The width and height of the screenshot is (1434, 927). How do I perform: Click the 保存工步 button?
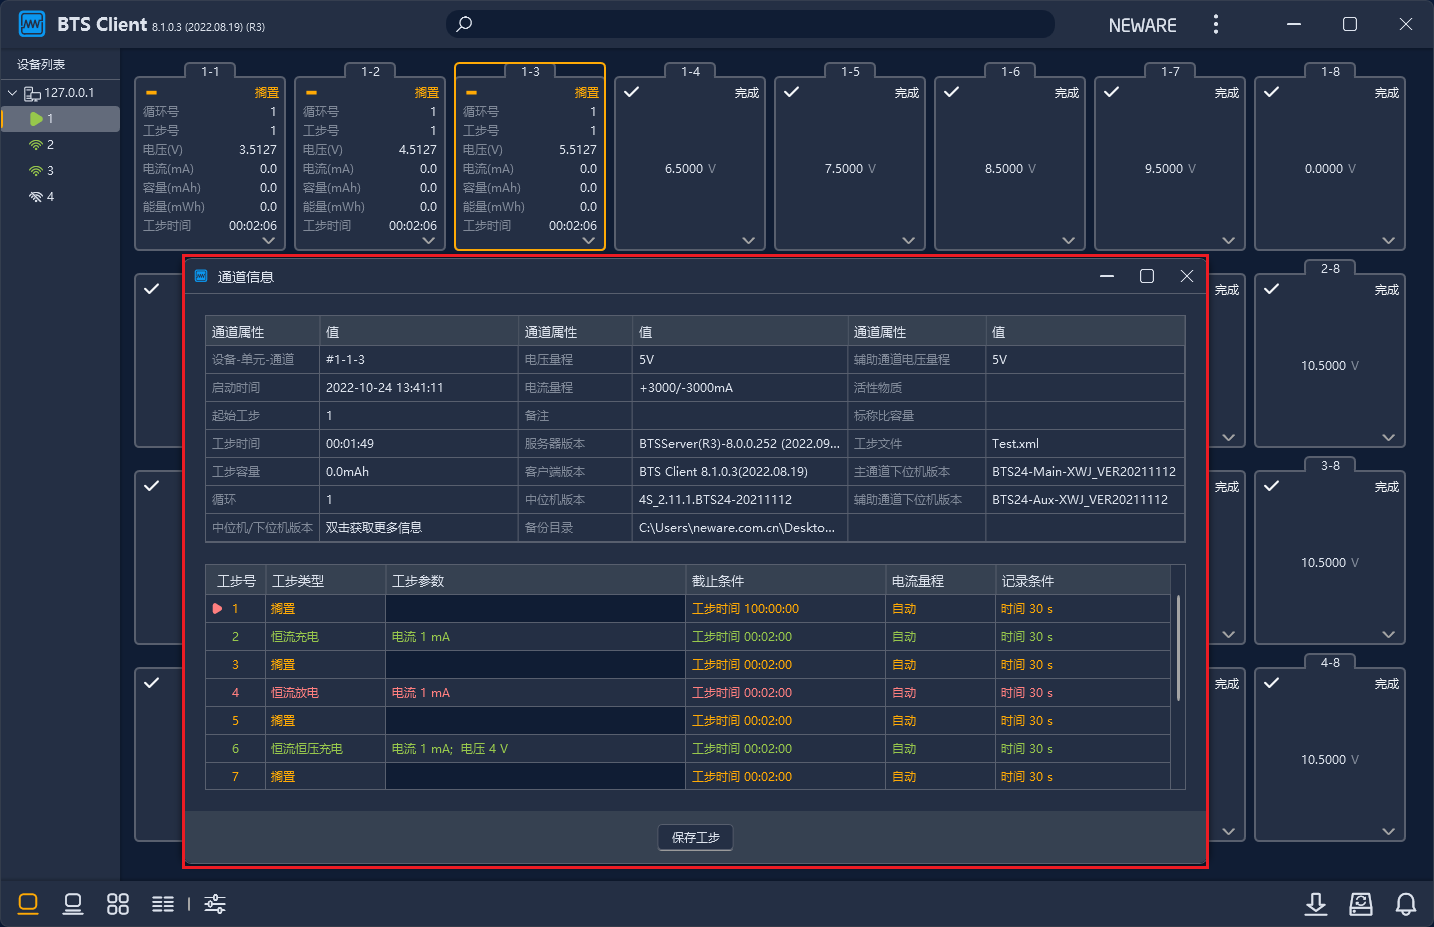coord(695,837)
